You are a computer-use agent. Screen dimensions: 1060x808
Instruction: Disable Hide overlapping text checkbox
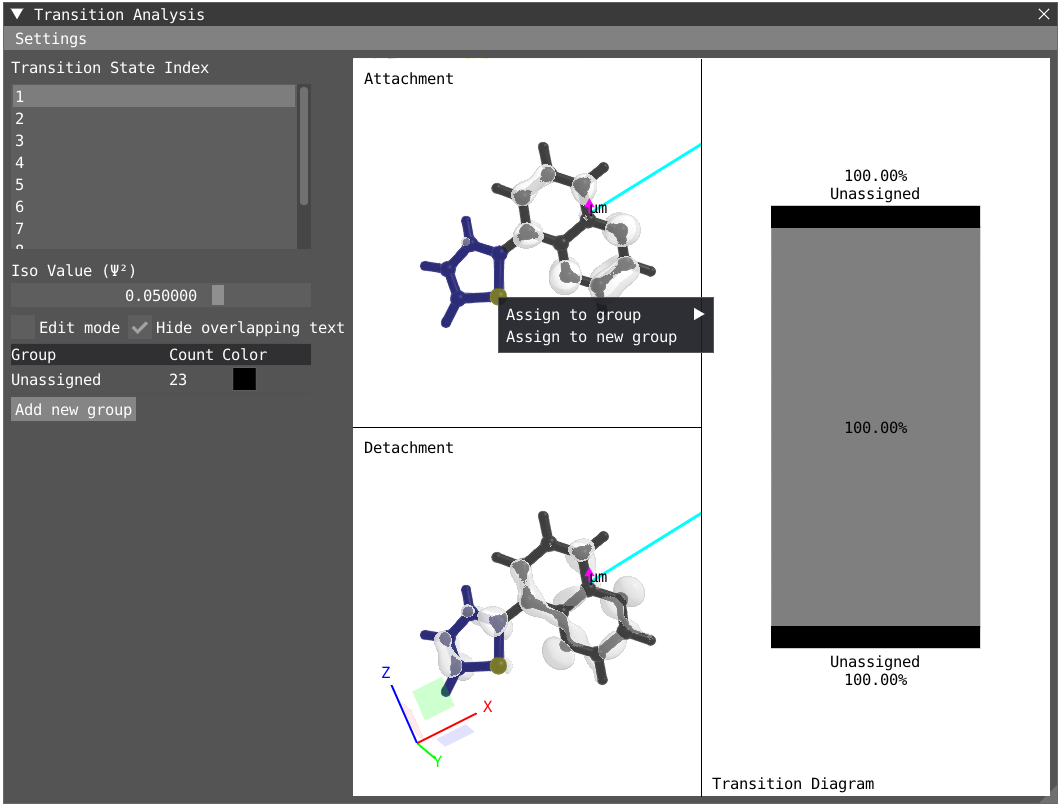coord(140,327)
